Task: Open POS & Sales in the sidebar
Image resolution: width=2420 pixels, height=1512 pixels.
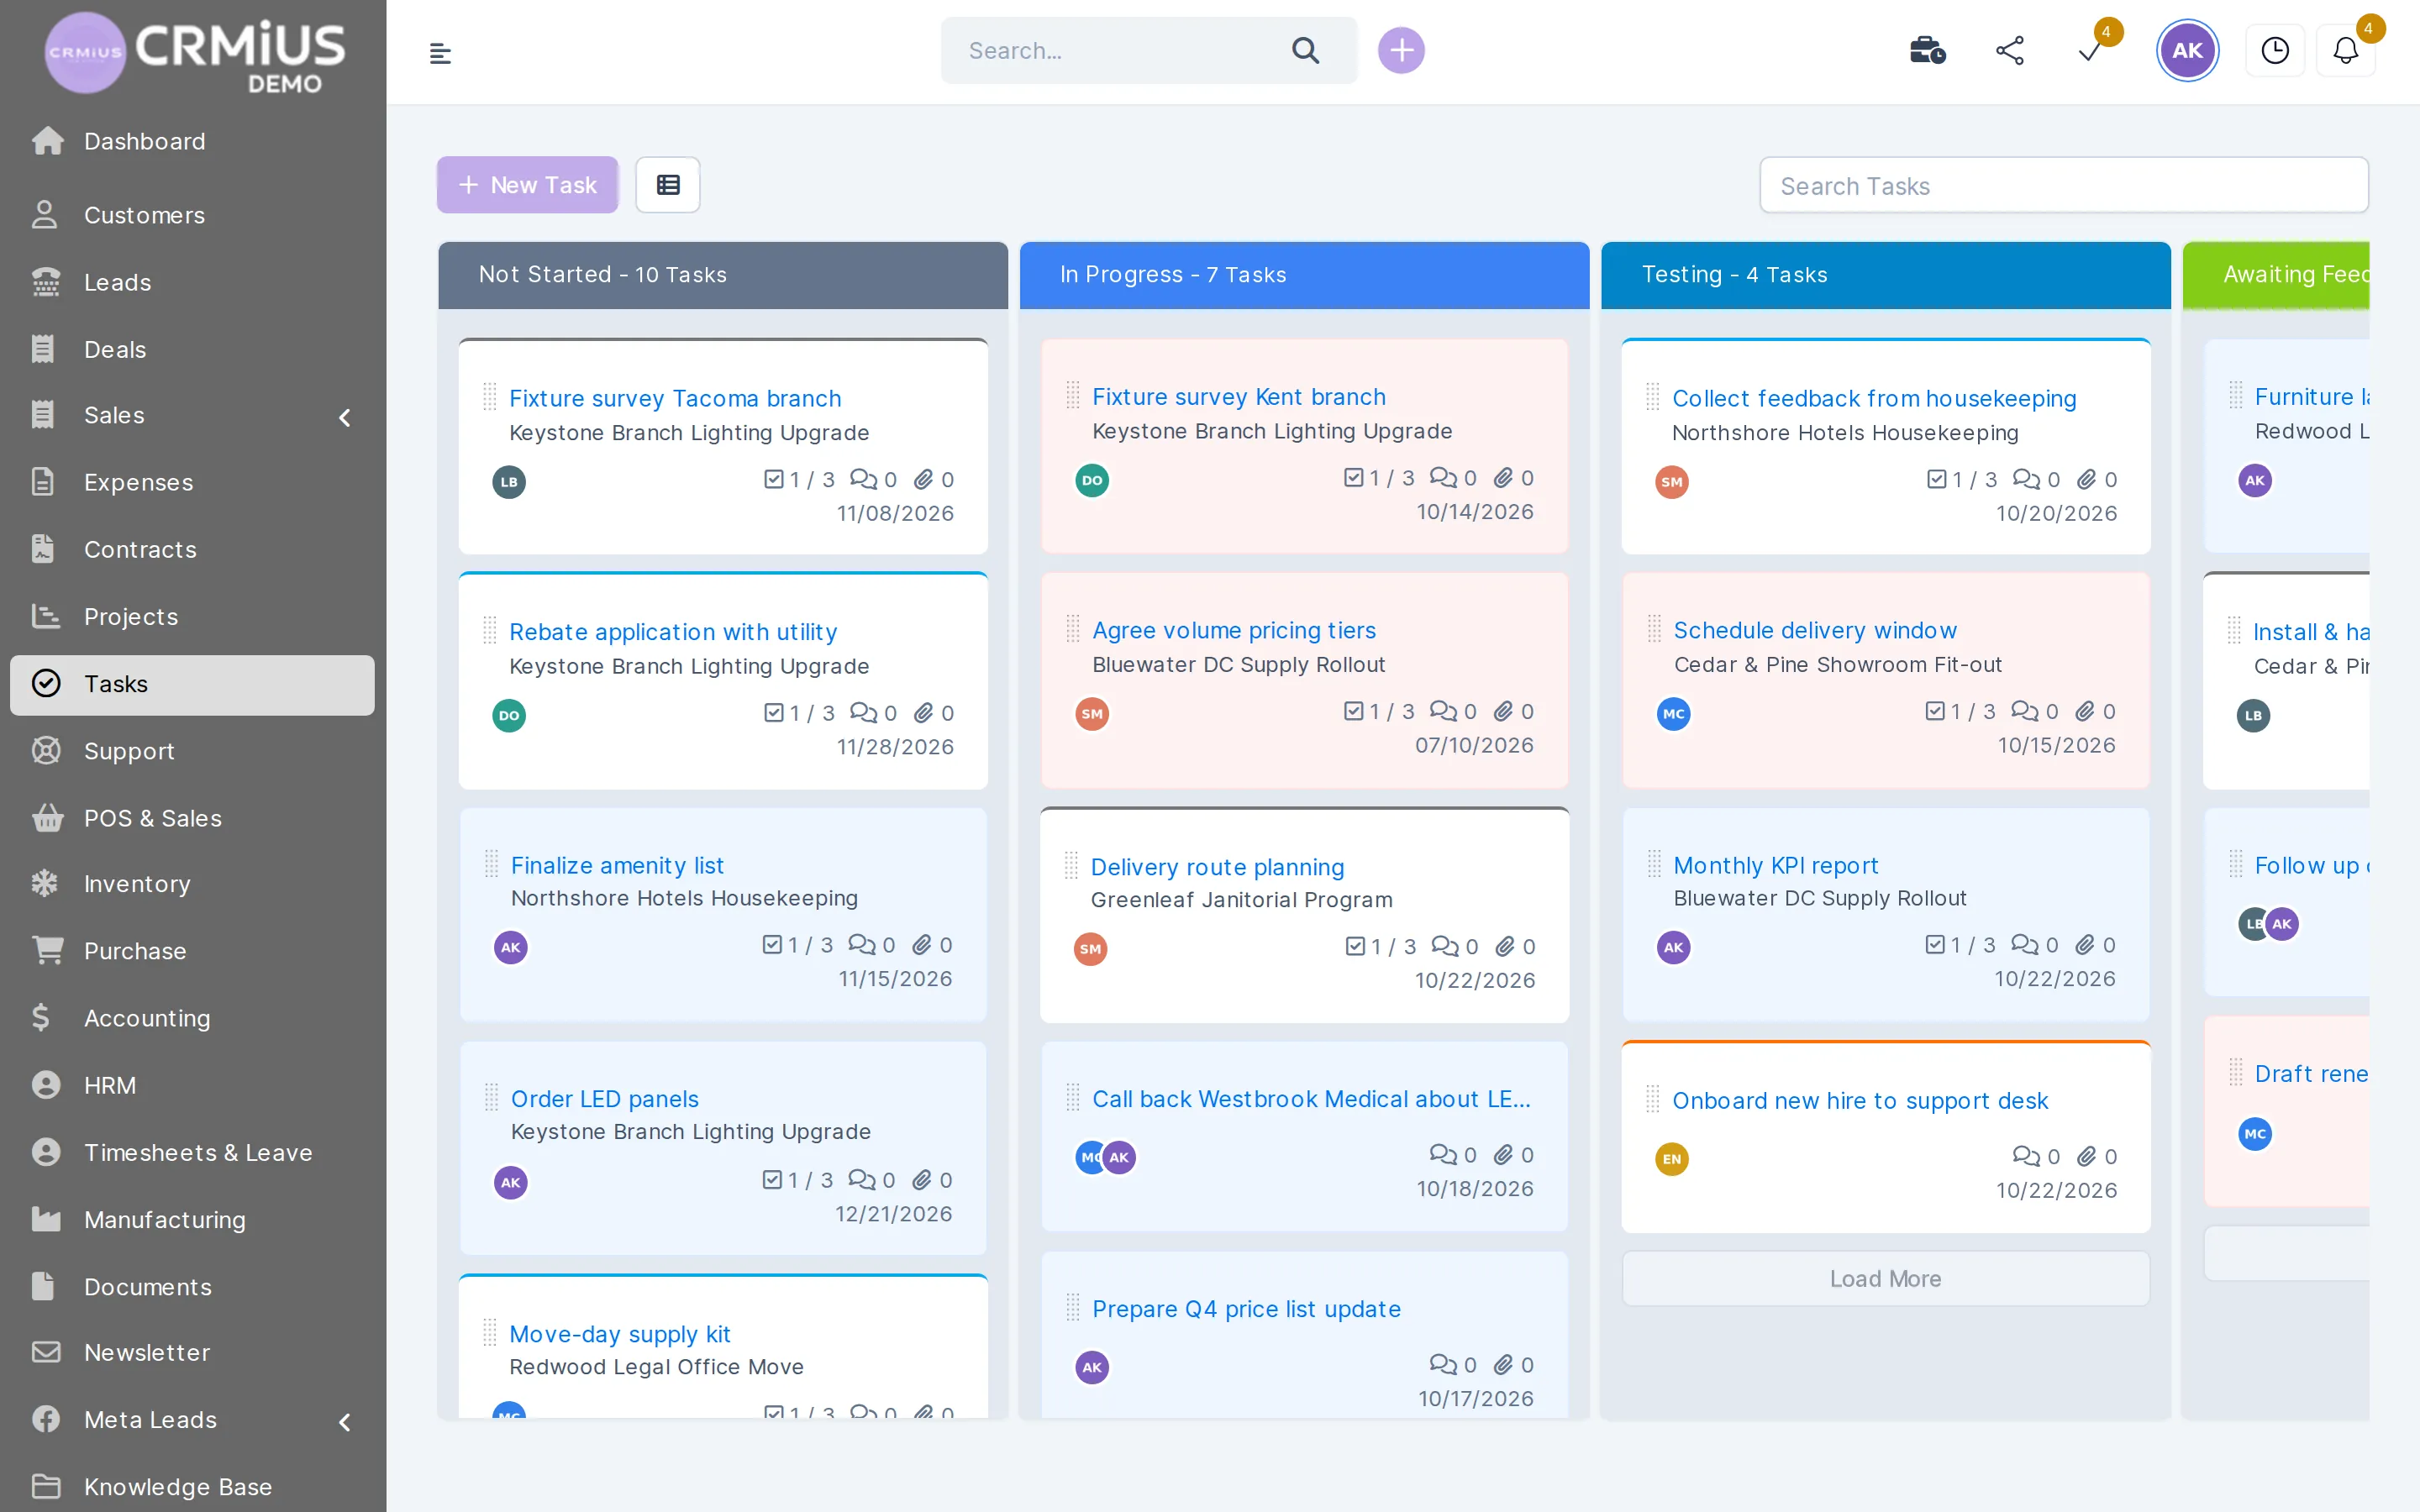Action: (192, 817)
